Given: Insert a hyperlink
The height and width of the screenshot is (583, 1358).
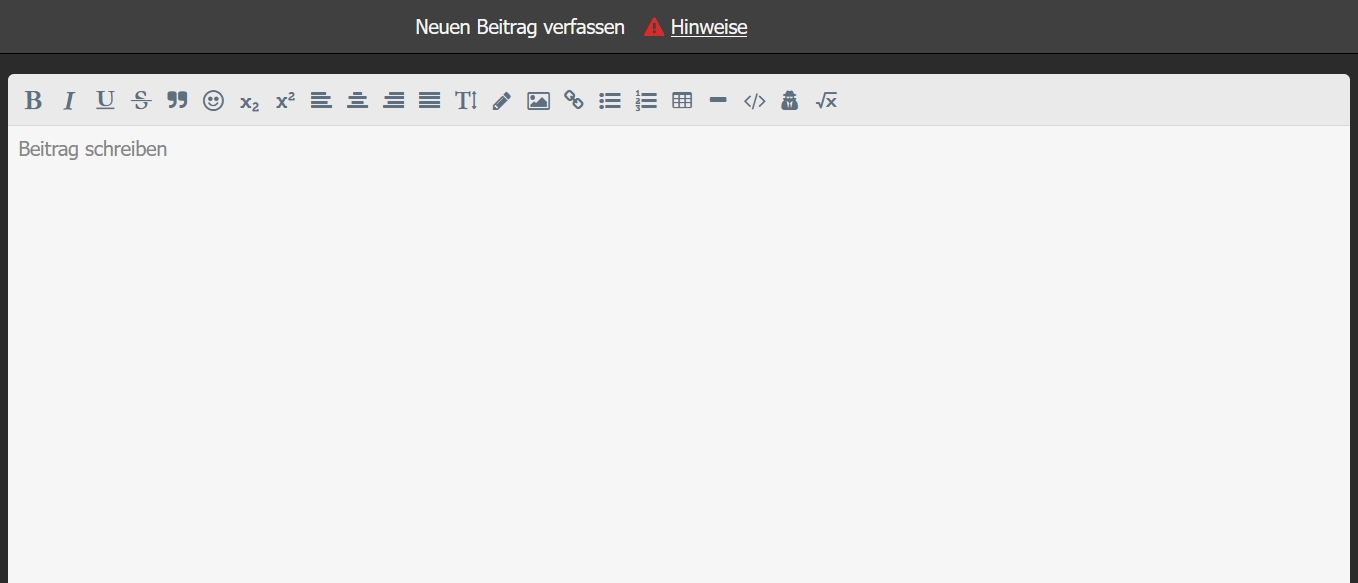Looking at the screenshot, I should [574, 100].
